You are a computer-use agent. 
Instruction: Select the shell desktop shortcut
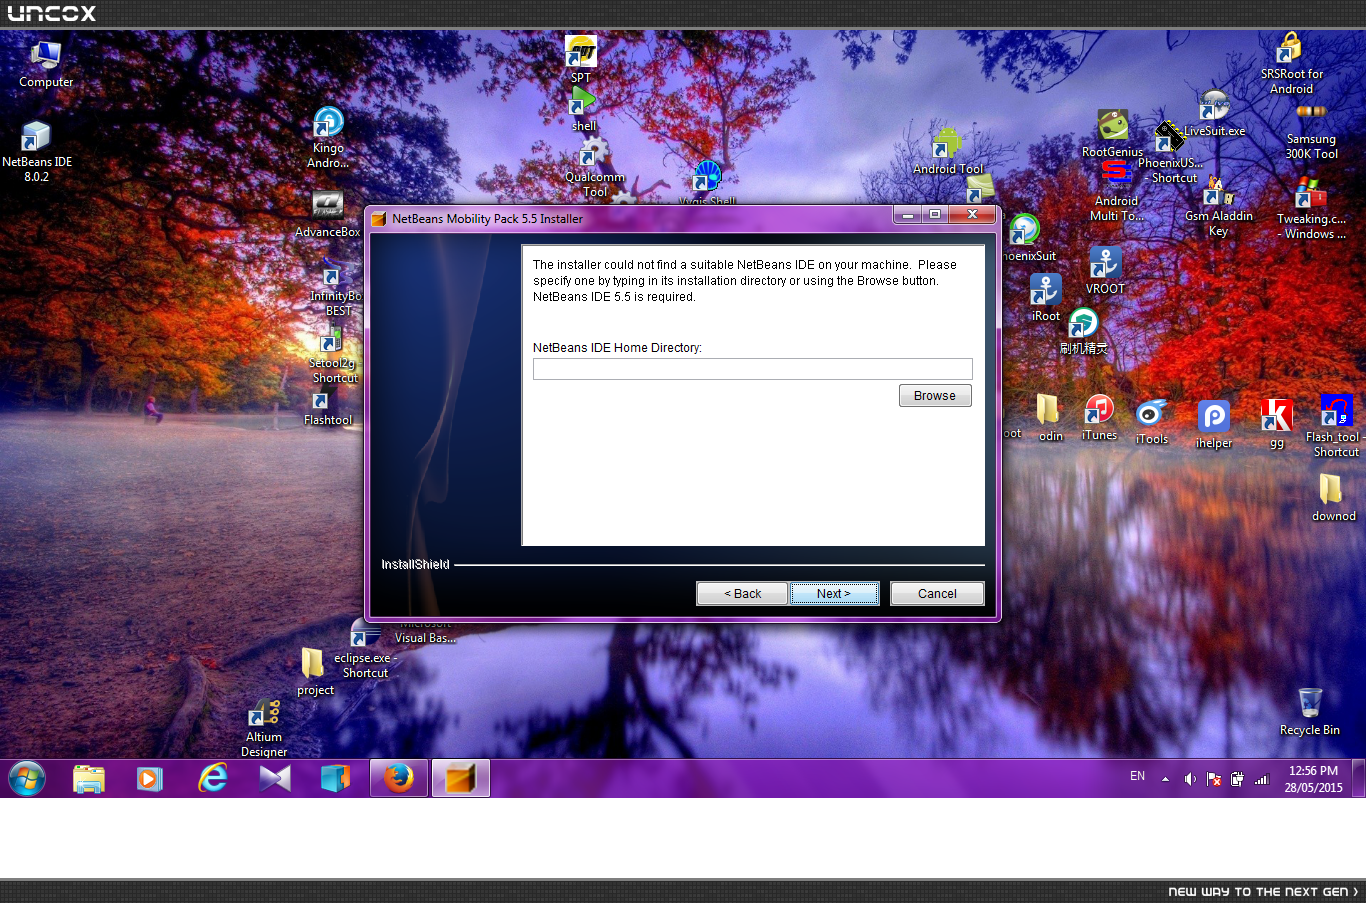pyautogui.click(x=583, y=110)
